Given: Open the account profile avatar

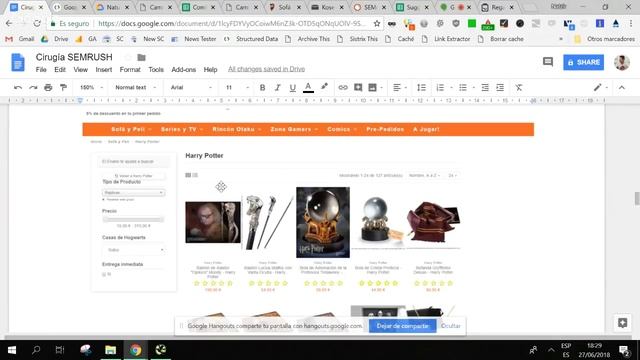Looking at the screenshot, I should tap(622, 62).
